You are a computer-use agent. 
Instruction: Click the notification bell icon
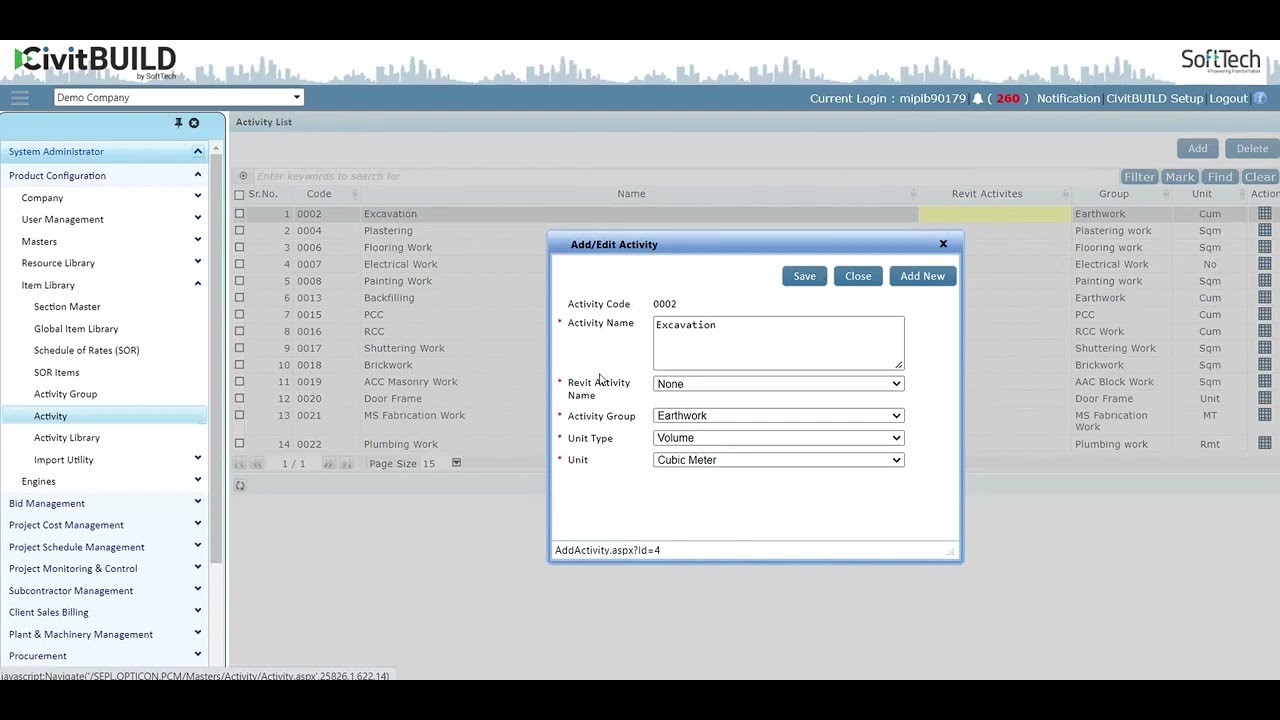click(978, 98)
